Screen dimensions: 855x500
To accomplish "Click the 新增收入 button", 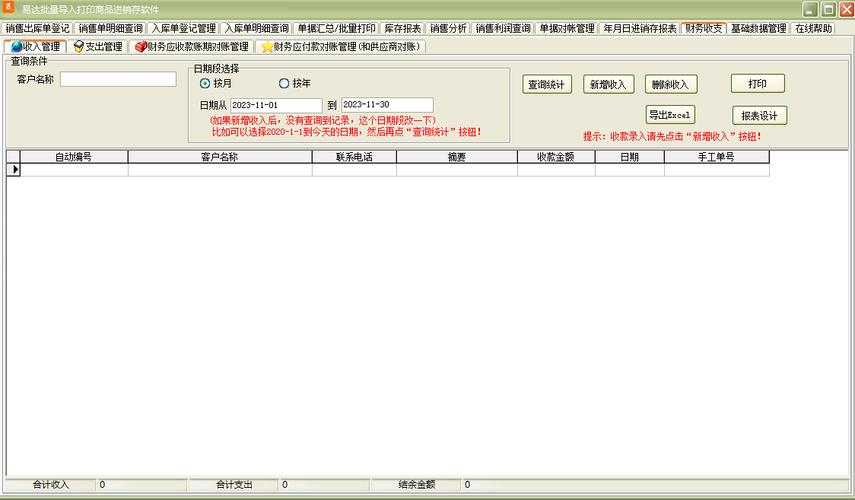I will pos(608,85).
